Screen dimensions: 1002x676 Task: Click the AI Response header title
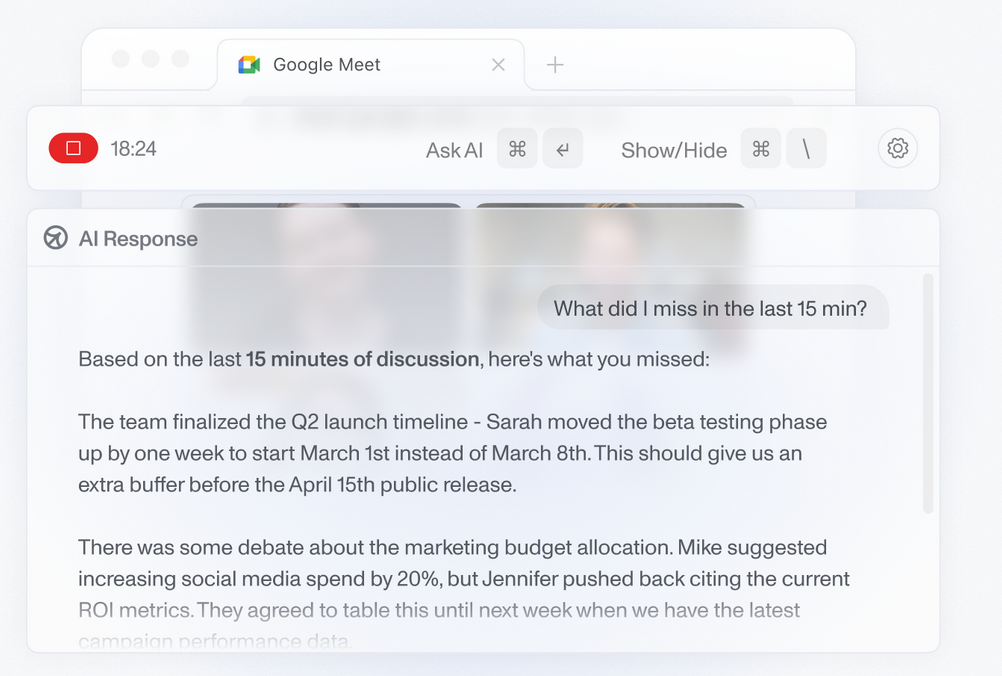tap(138, 239)
